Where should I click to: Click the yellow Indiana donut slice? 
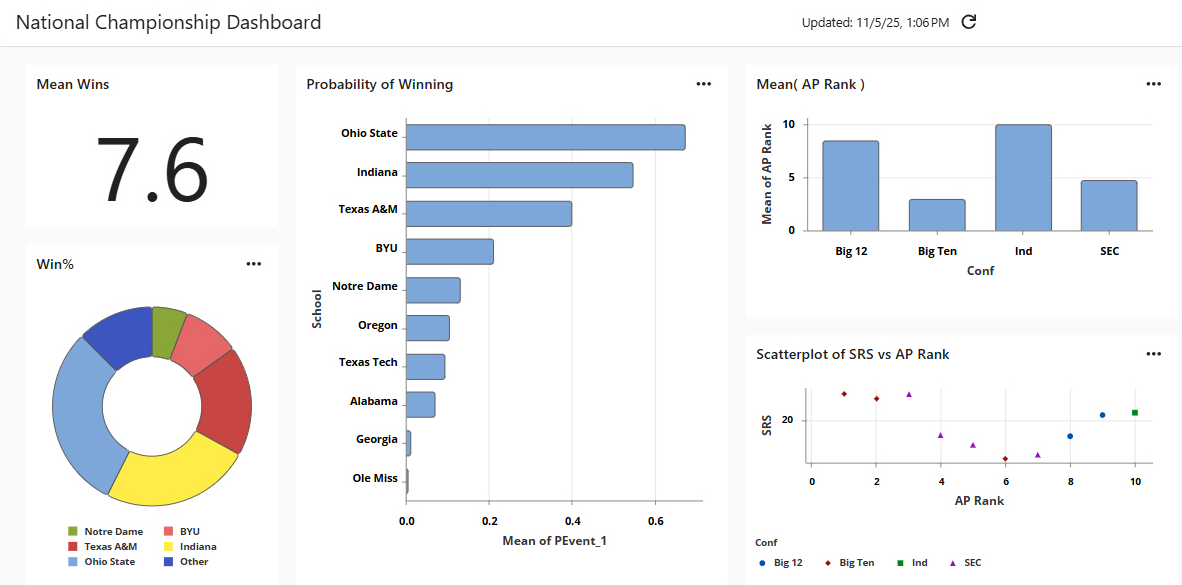[170, 470]
